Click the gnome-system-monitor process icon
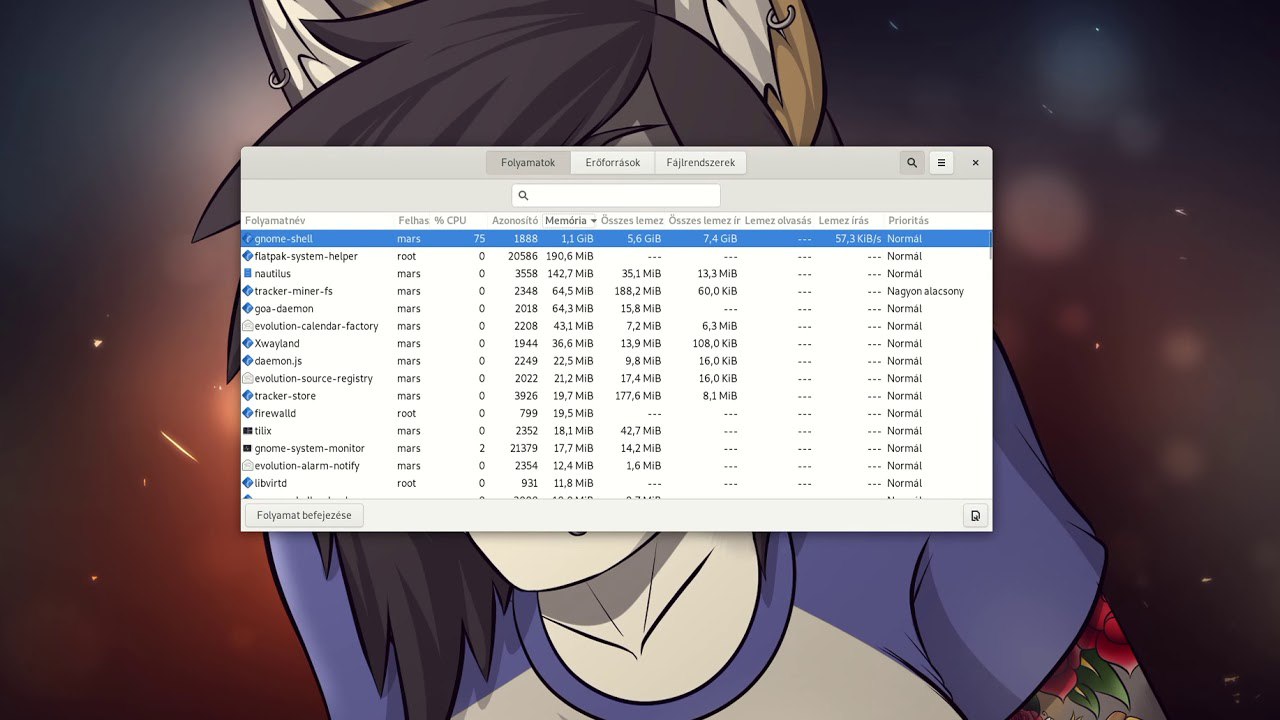 click(x=248, y=448)
